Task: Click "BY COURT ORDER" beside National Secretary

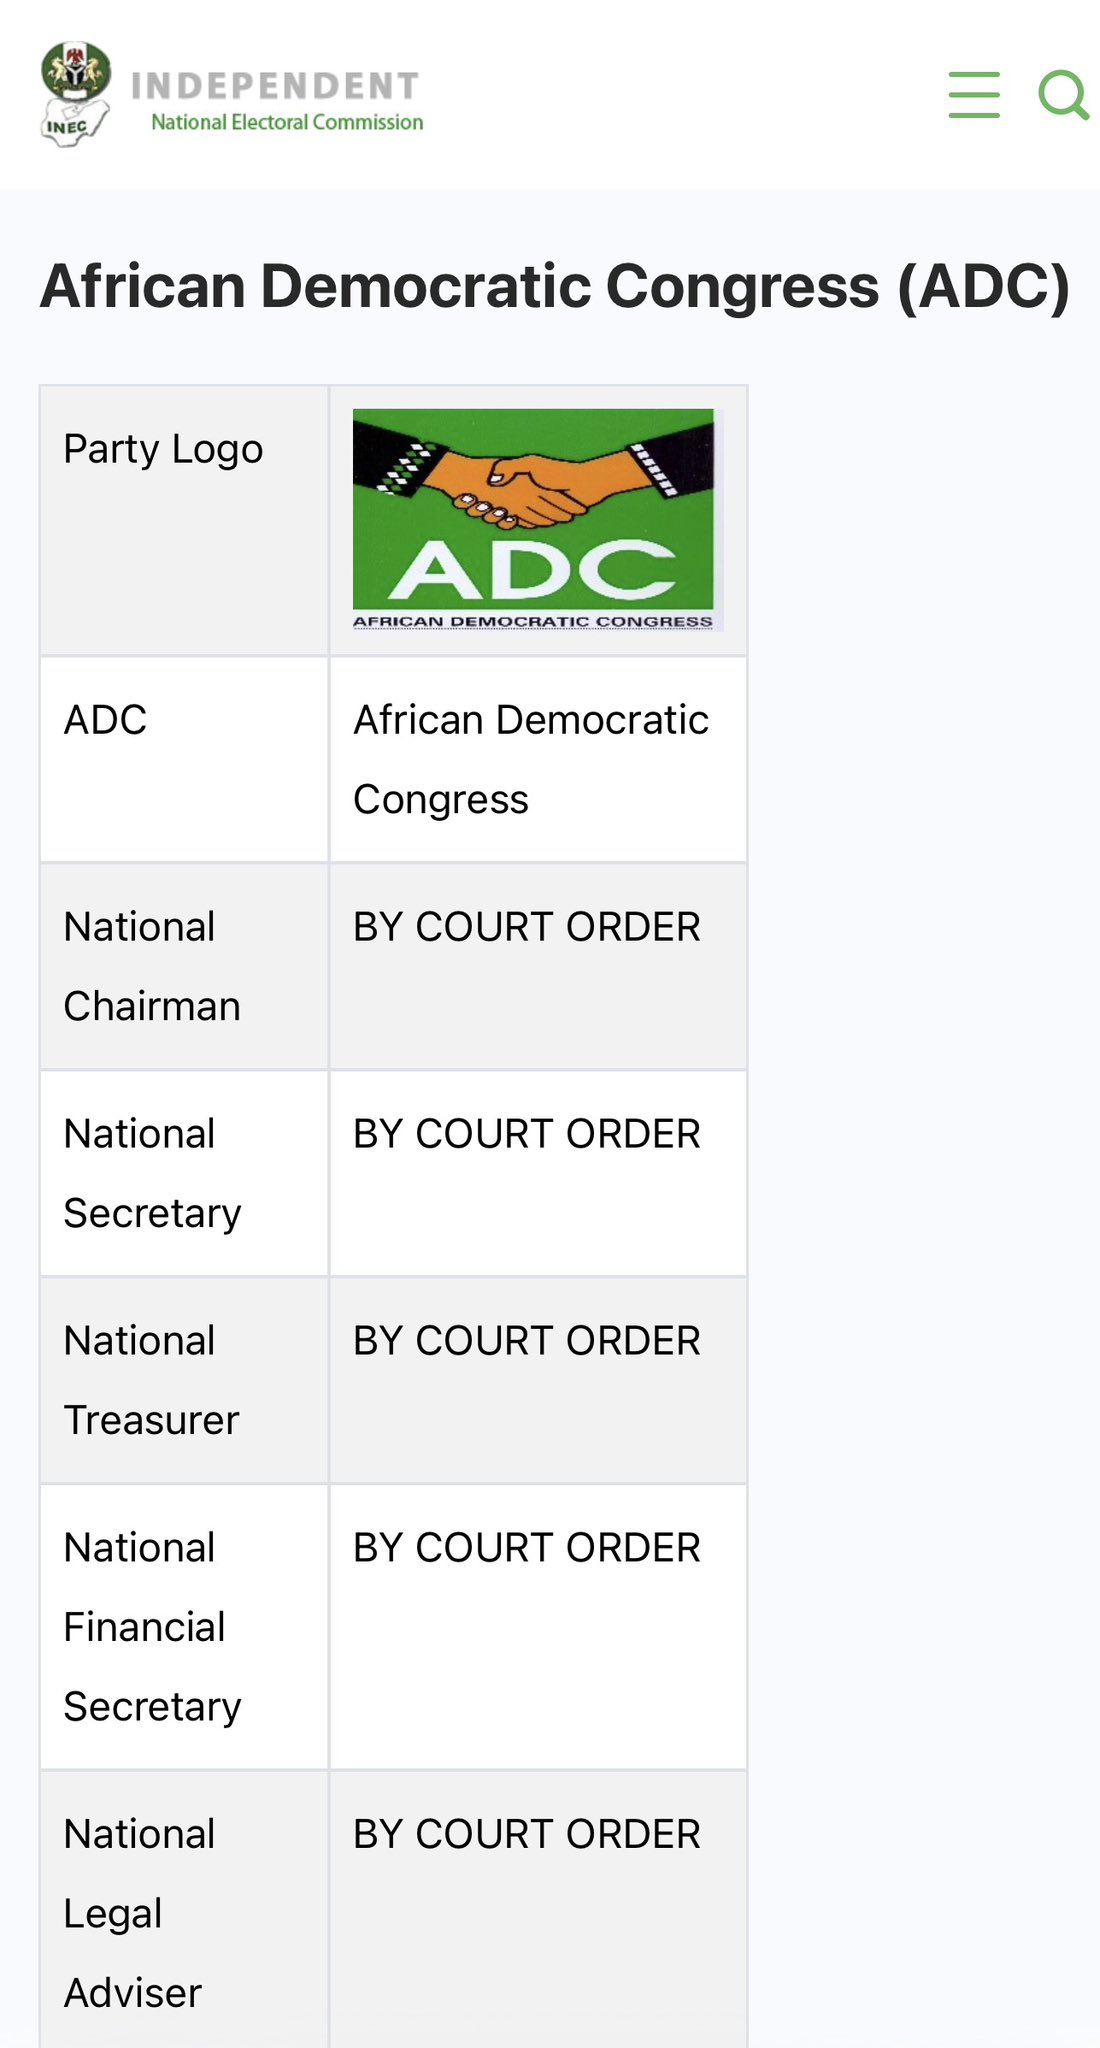Action: [527, 1134]
